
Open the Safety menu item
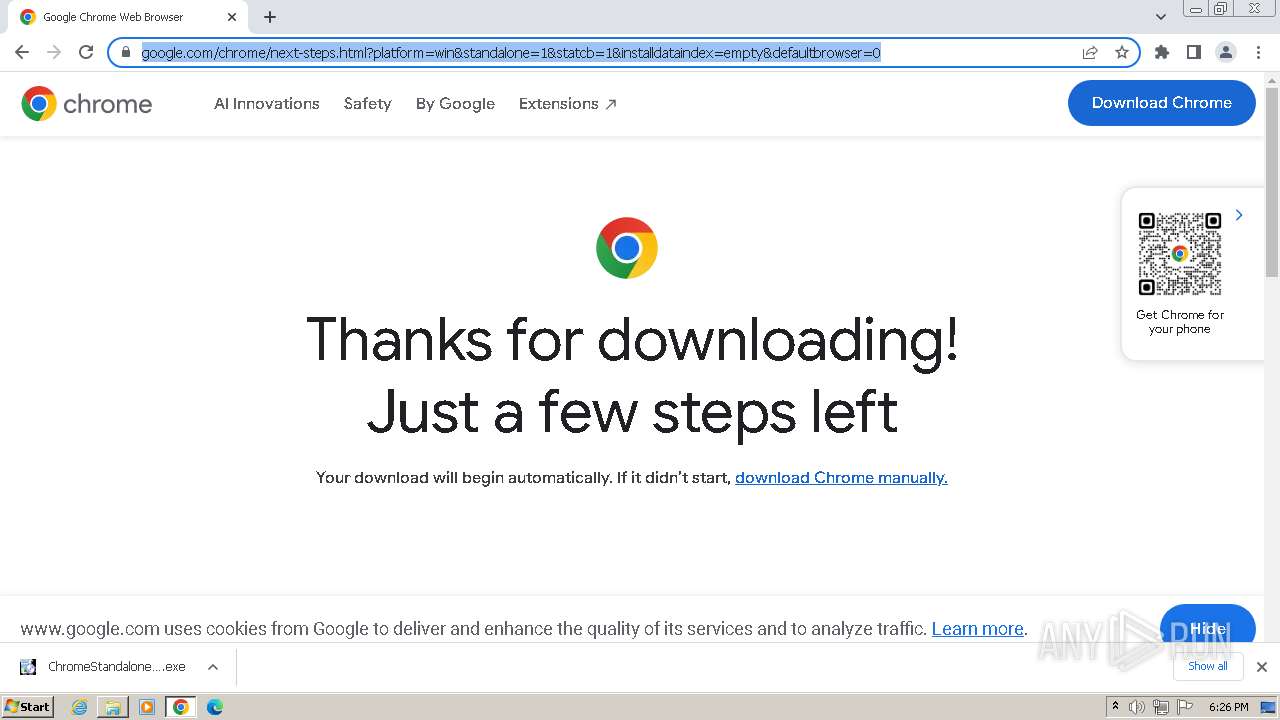(x=367, y=103)
